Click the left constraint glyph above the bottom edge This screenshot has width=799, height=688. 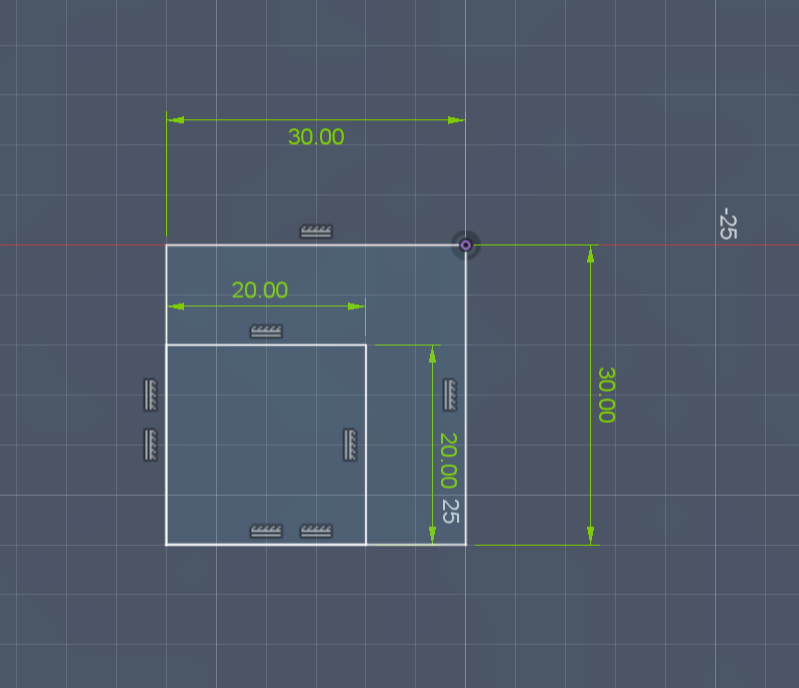point(266,531)
